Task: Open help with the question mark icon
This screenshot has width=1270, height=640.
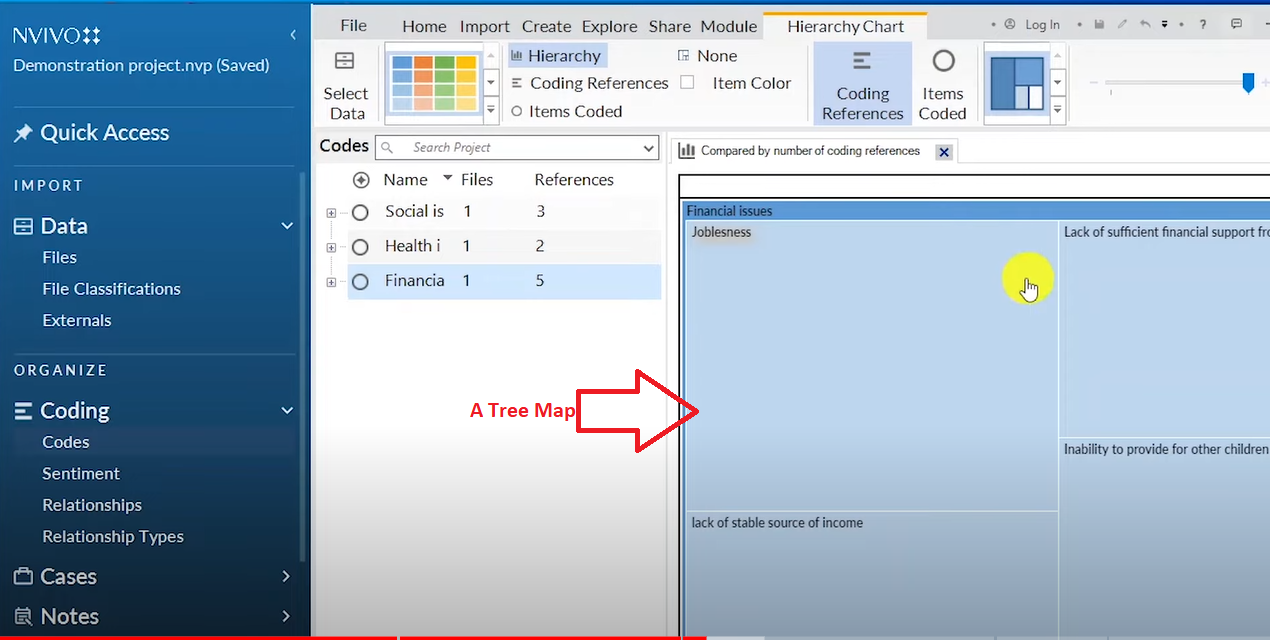Action: click(x=1203, y=24)
